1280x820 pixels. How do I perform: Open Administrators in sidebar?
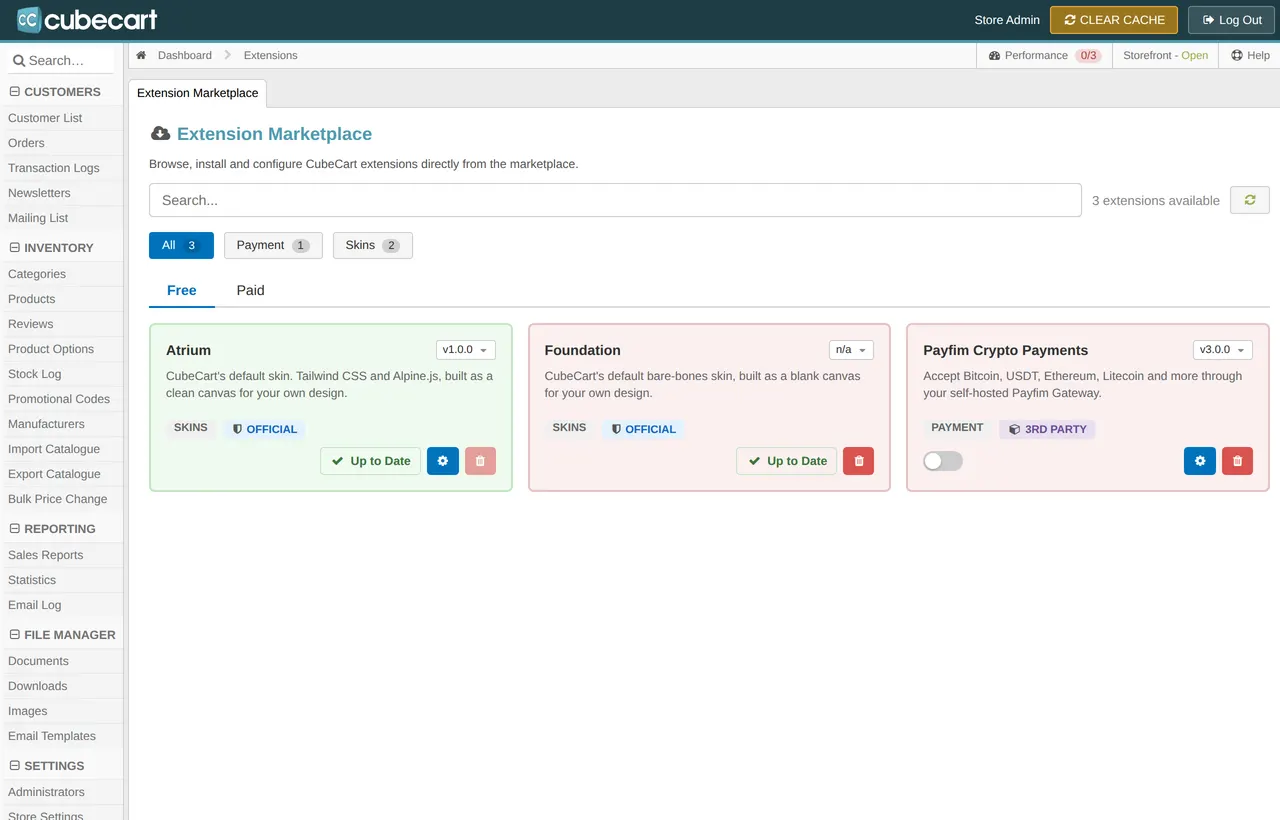[x=46, y=792]
